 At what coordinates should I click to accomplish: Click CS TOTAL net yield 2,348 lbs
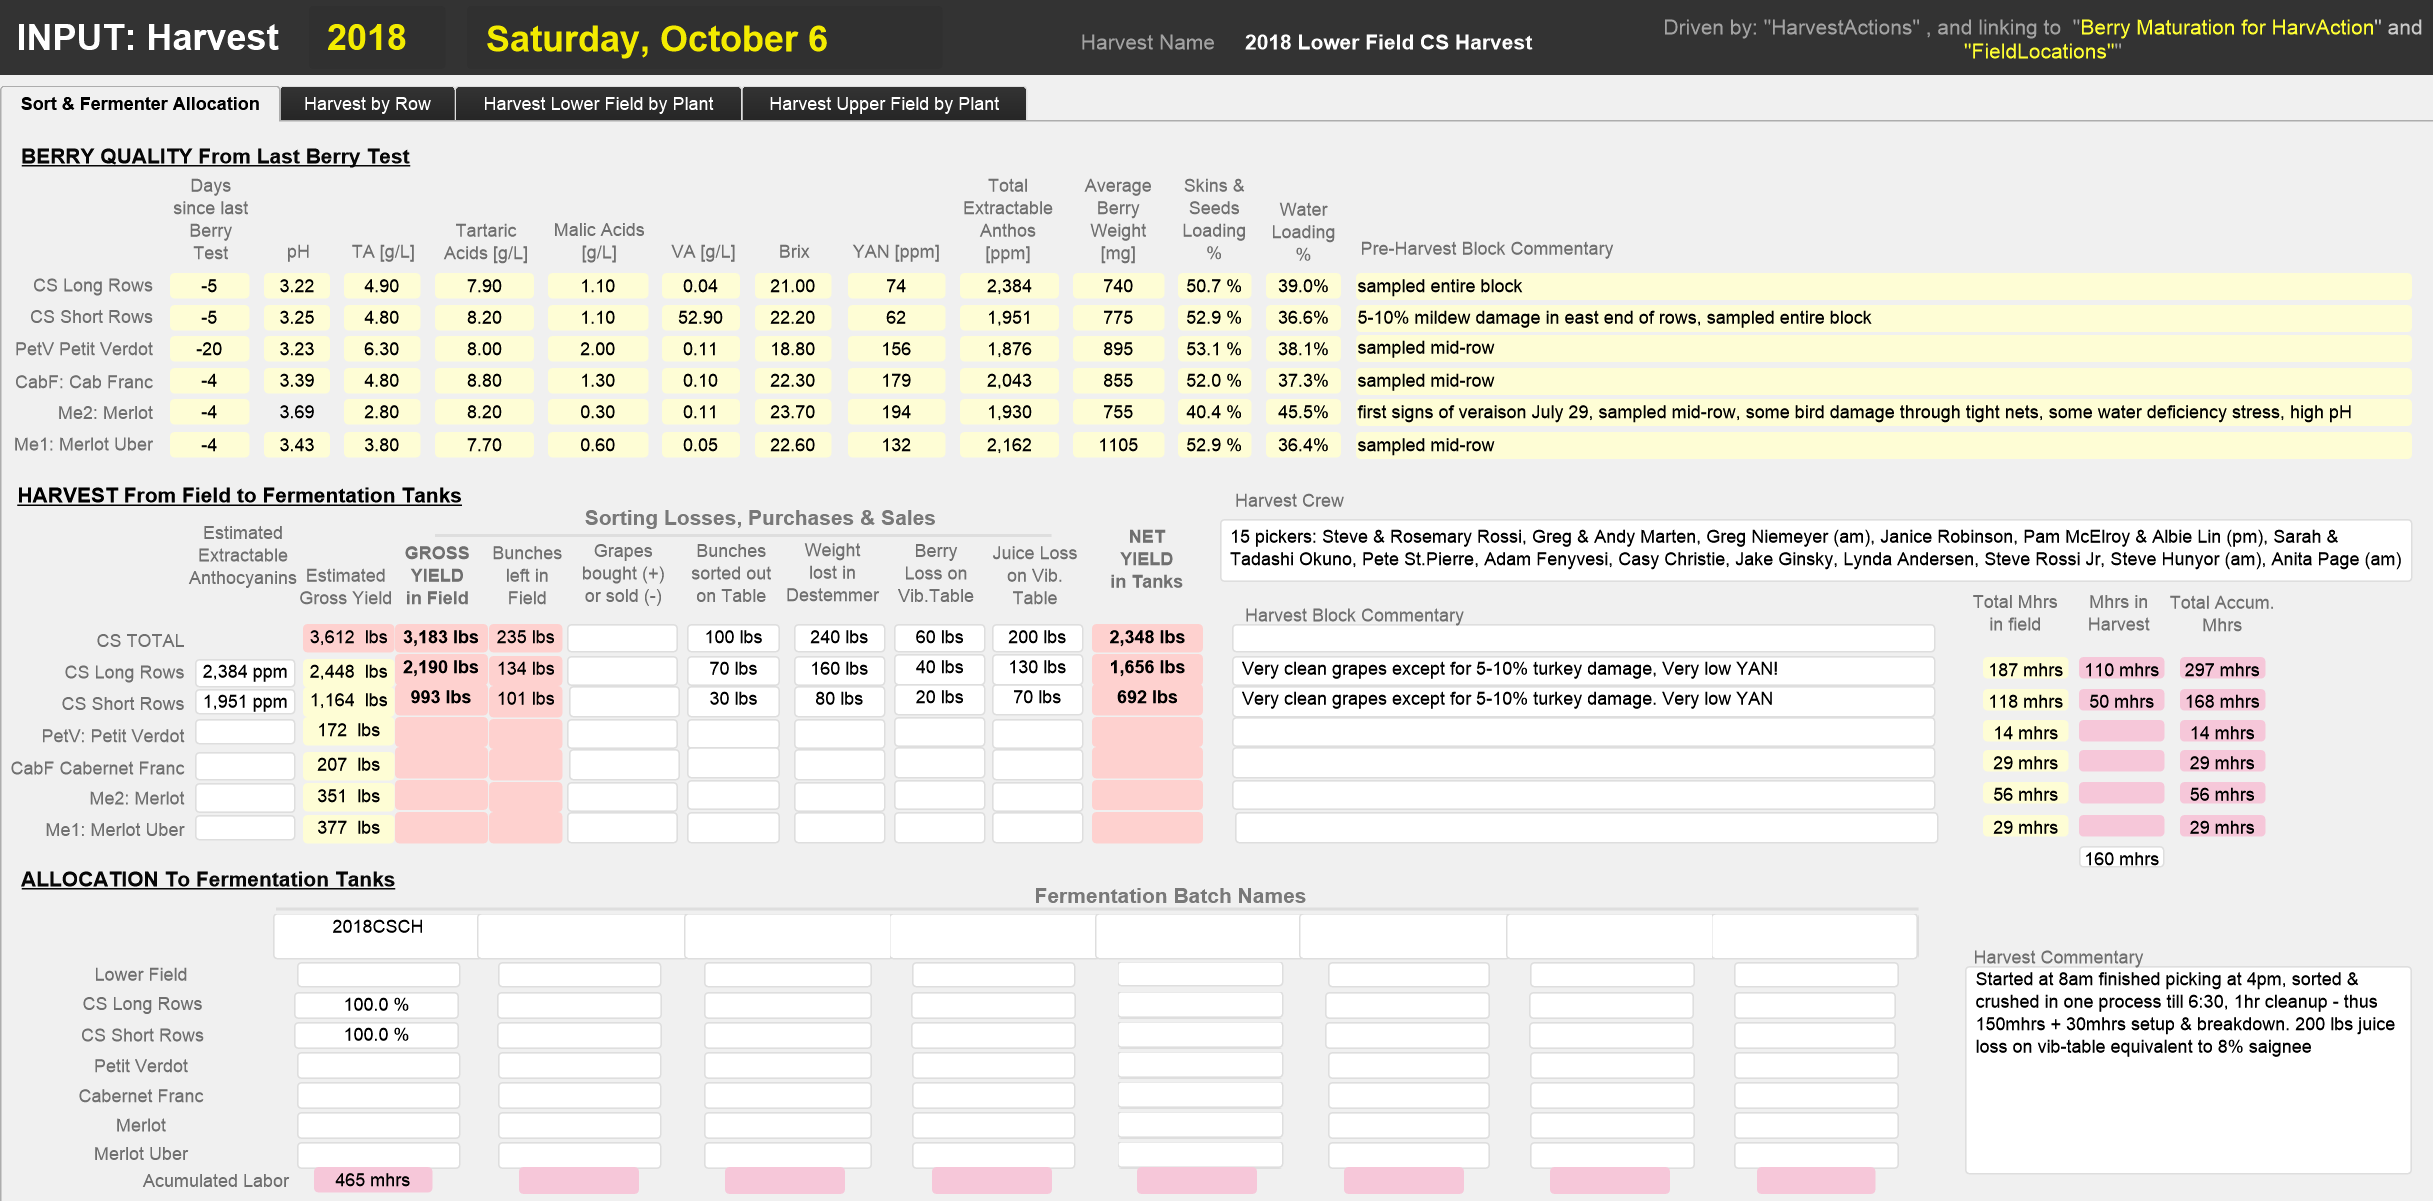click(x=1147, y=637)
